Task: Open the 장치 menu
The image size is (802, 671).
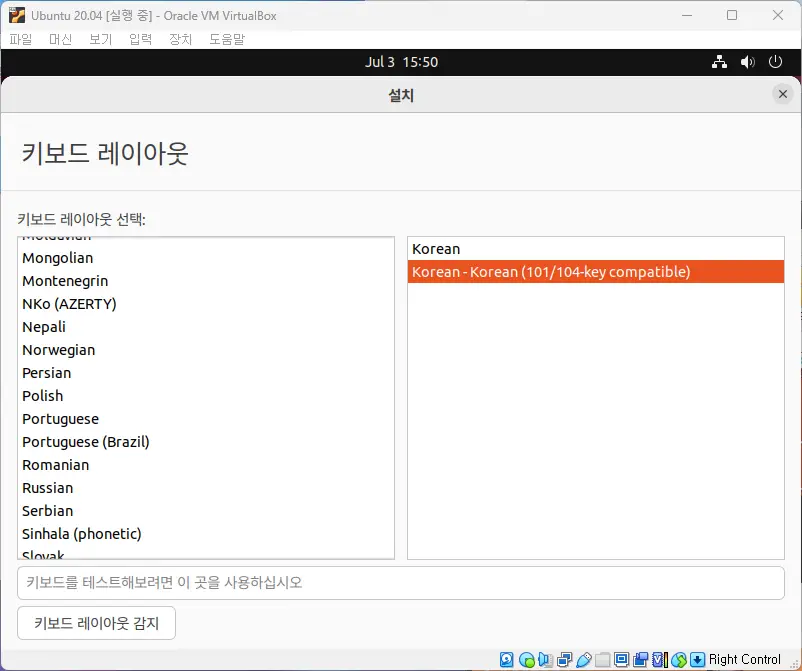Action: click(x=181, y=39)
